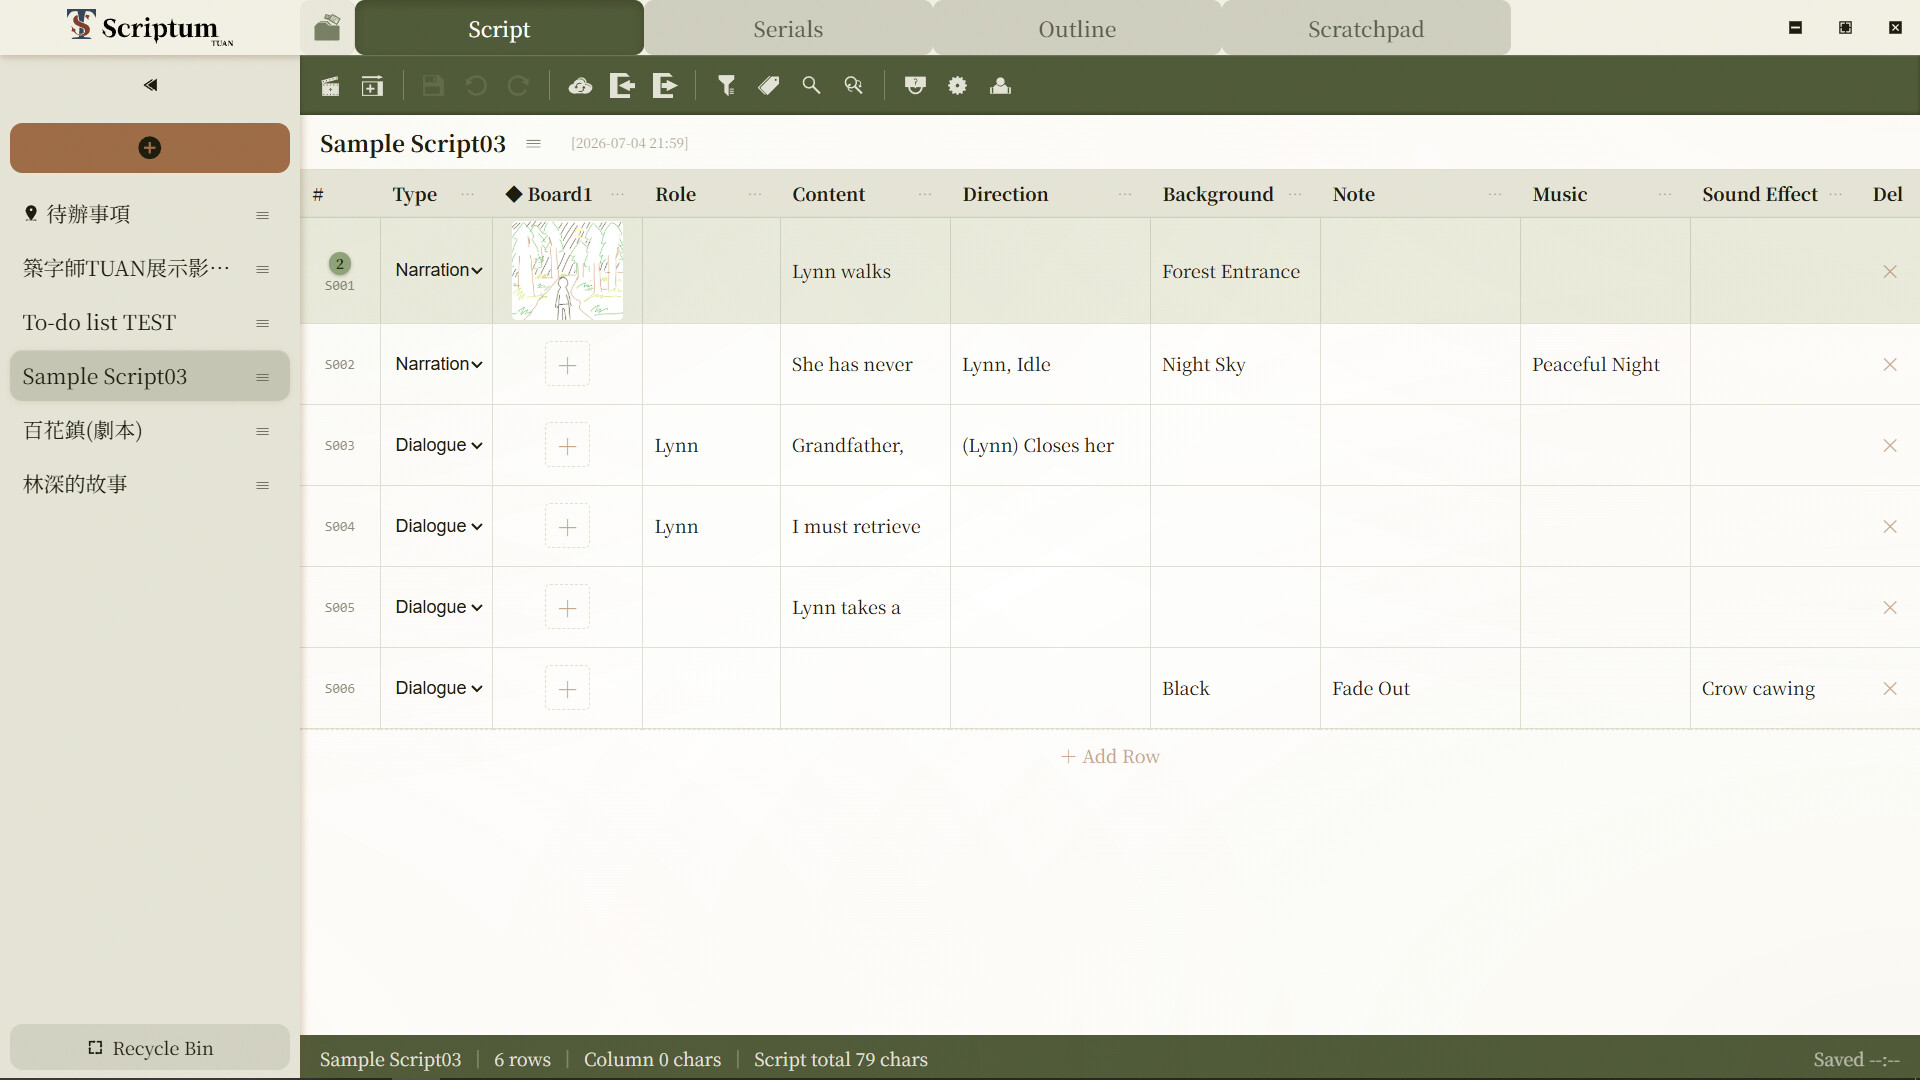Screen dimensions: 1920x1080
Task: Collapse the left sidebar panel
Action: coord(150,85)
